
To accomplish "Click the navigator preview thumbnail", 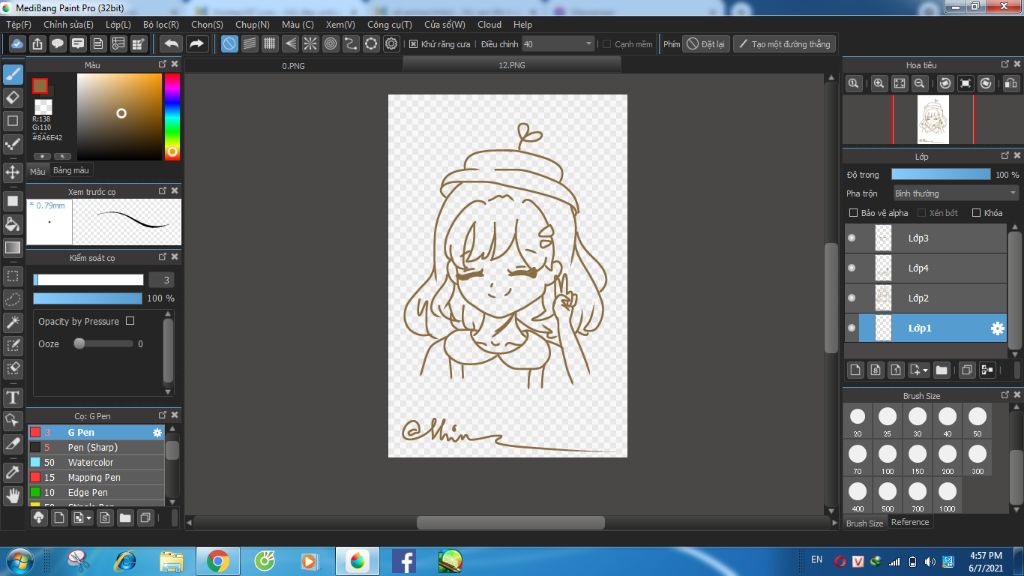I will [933, 120].
